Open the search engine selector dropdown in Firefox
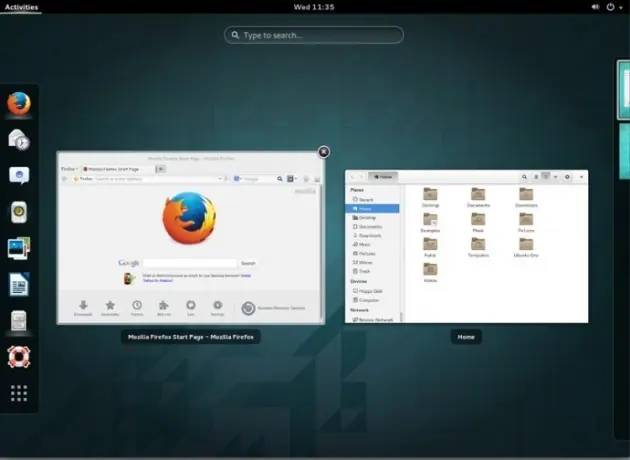This screenshot has width=630, height=460. (x=237, y=179)
